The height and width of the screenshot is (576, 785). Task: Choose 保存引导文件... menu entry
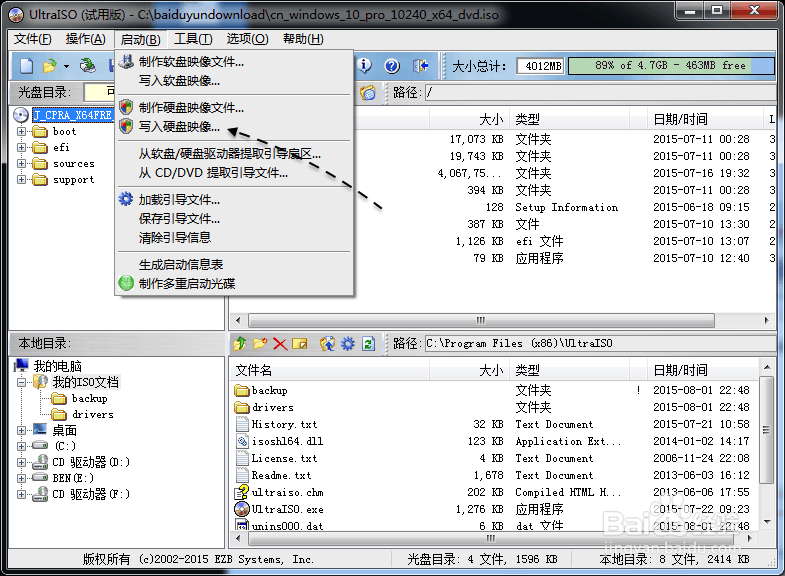(x=234, y=219)
